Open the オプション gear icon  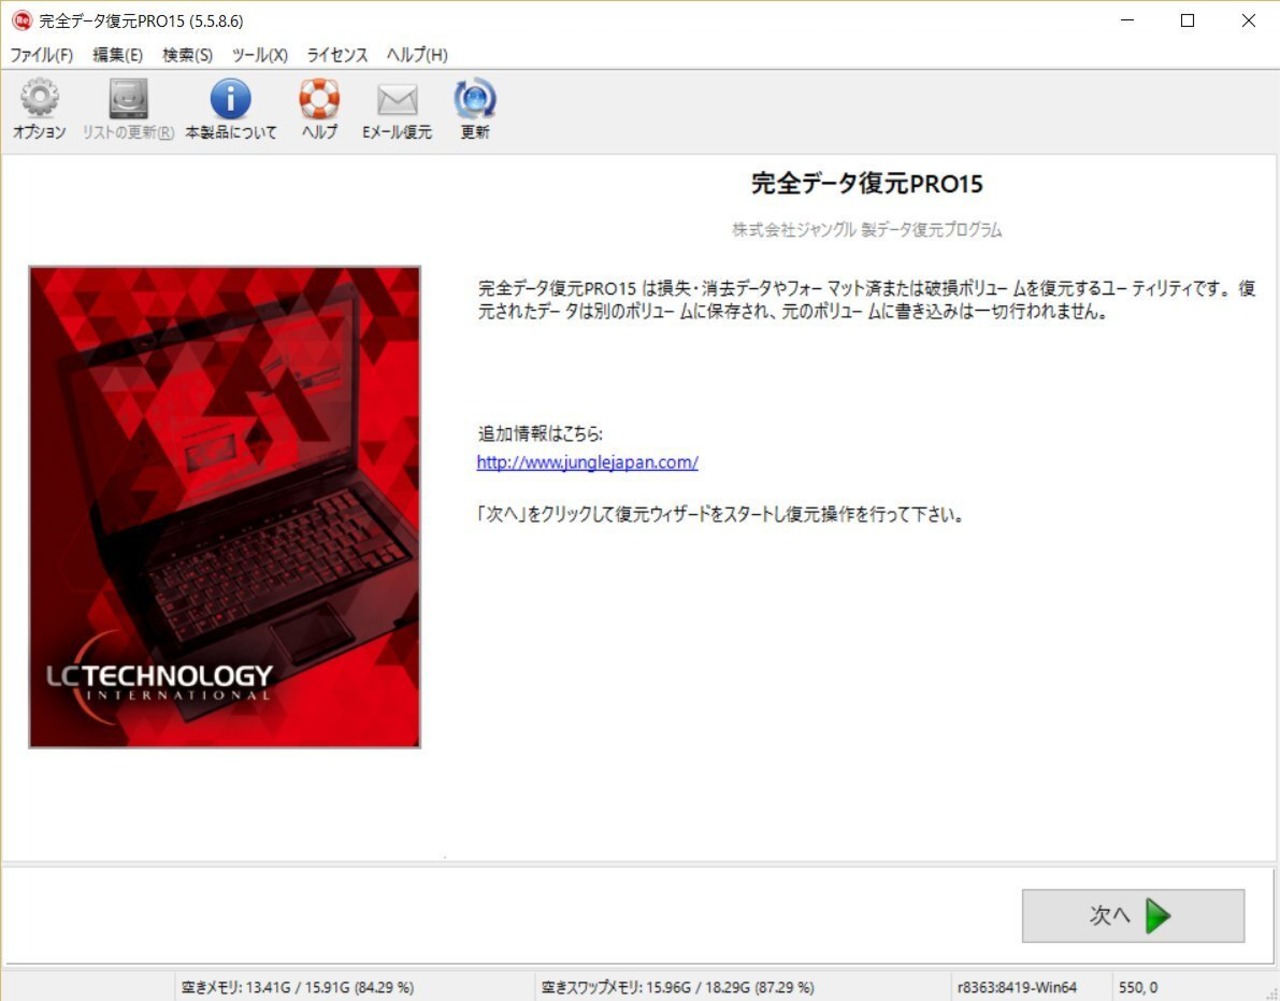coord(39,99)
